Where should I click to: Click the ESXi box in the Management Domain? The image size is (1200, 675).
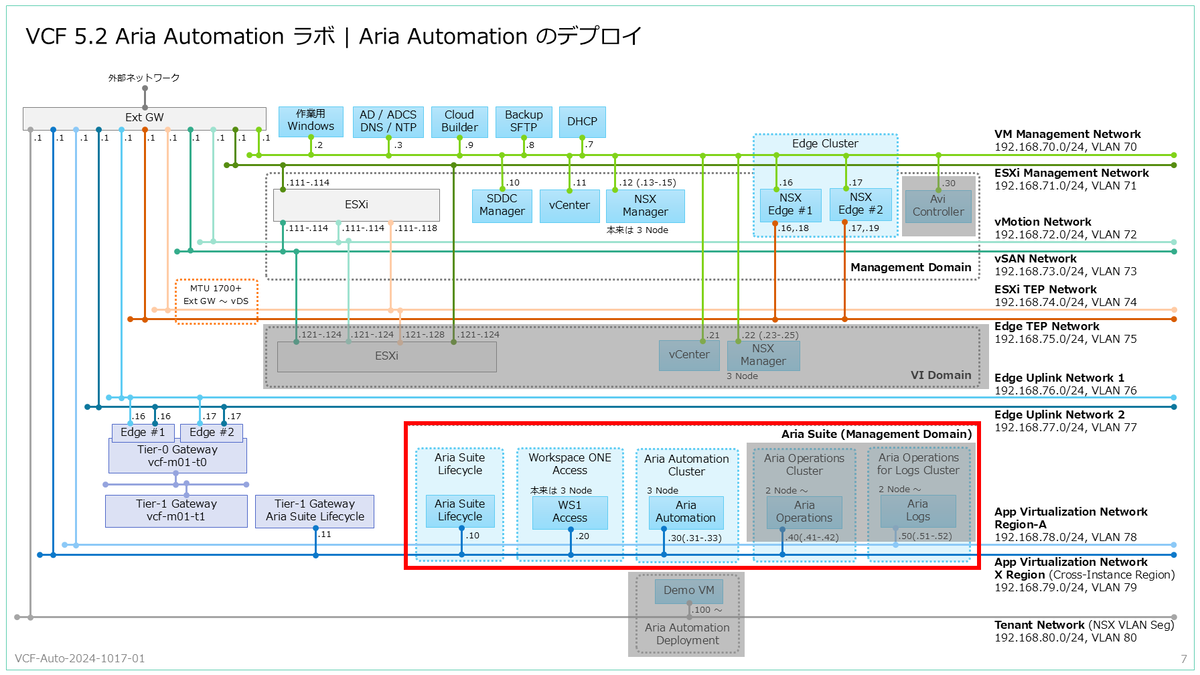357,205
